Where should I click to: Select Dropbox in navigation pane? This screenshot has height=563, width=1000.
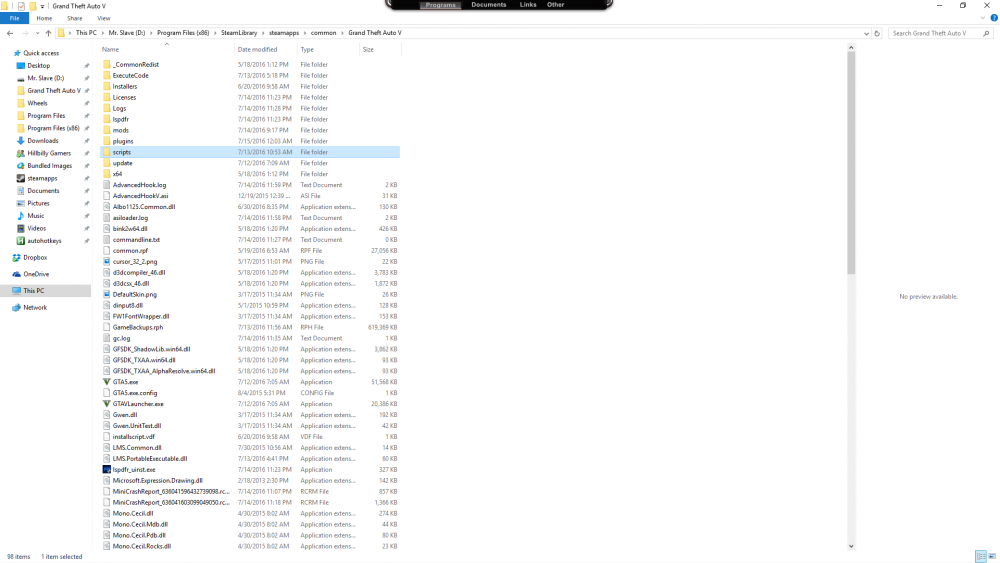click(x=35, y=258)
